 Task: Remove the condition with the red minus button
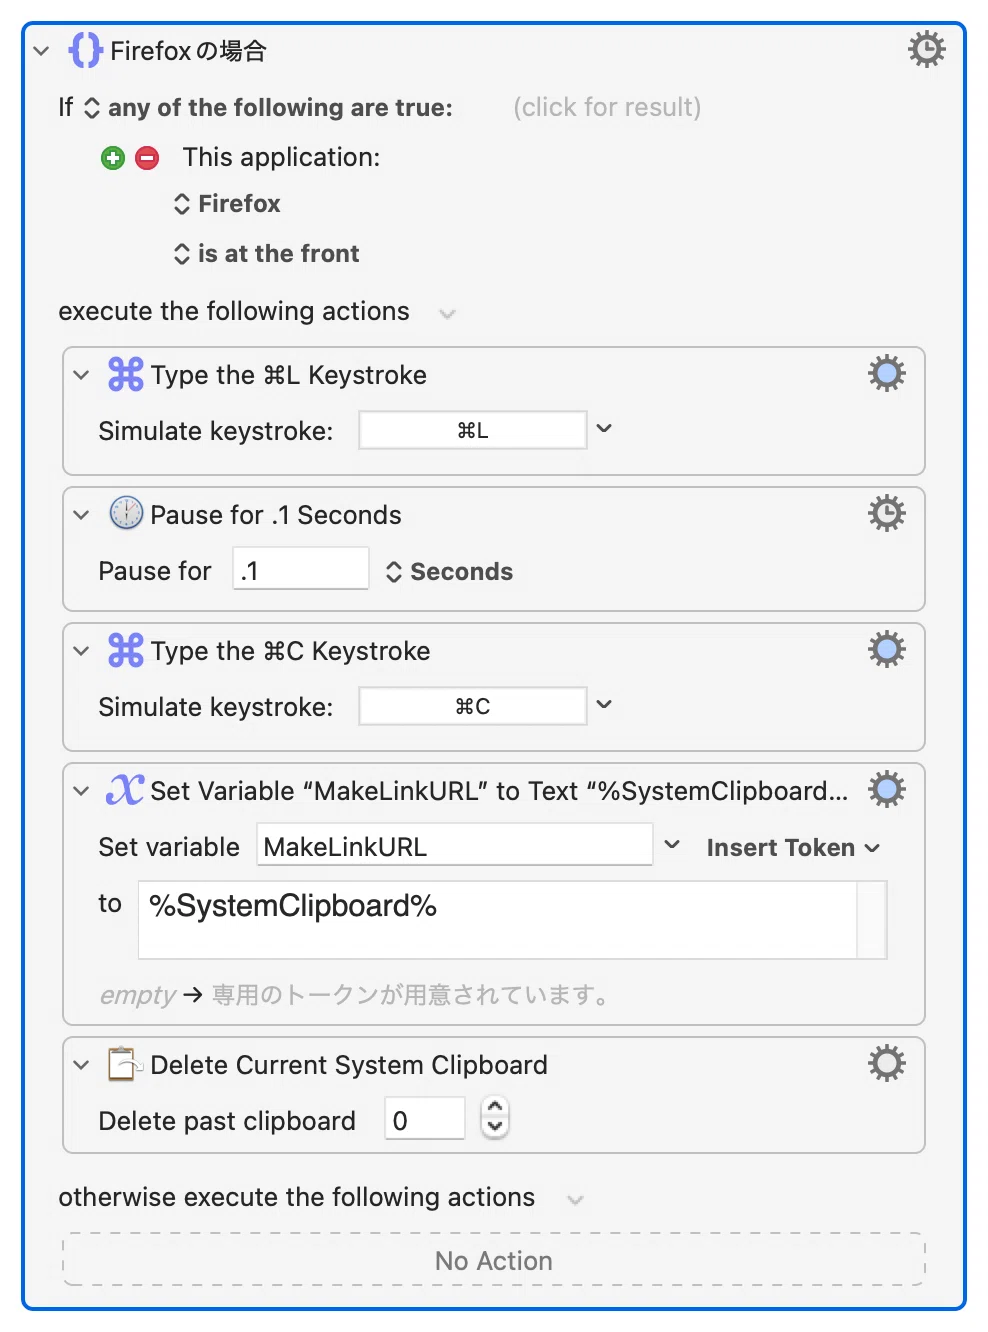[147, 158]
